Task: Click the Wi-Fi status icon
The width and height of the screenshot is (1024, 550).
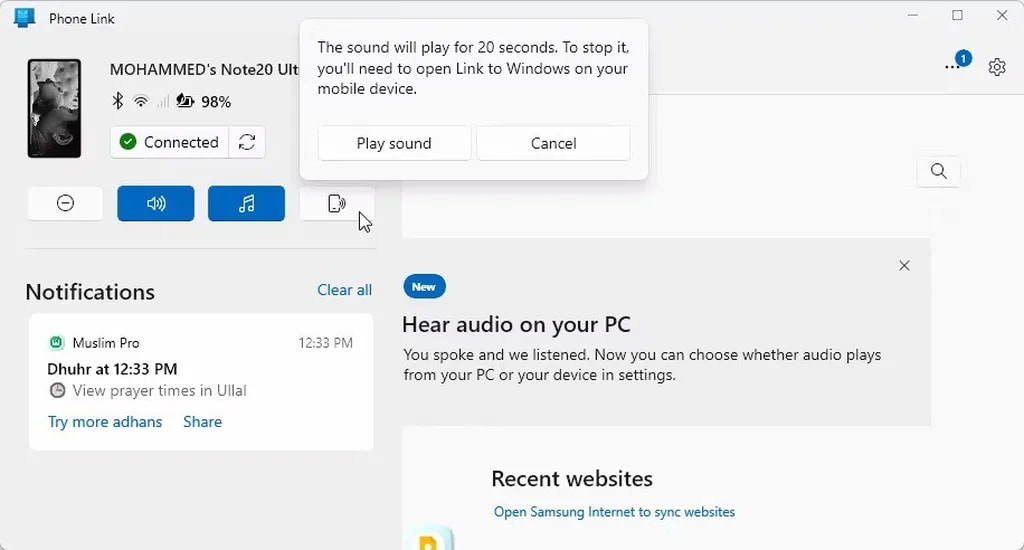Action: [140, 101]
